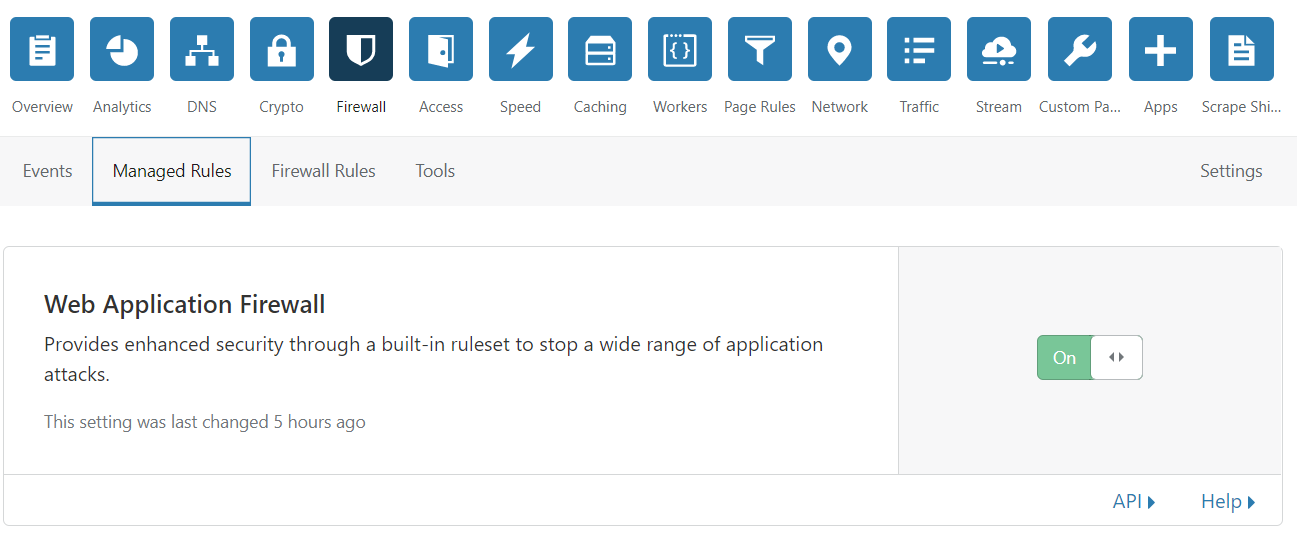
Task: Open the Page Rules funnel icon
Action: click(x=760, y=50)
